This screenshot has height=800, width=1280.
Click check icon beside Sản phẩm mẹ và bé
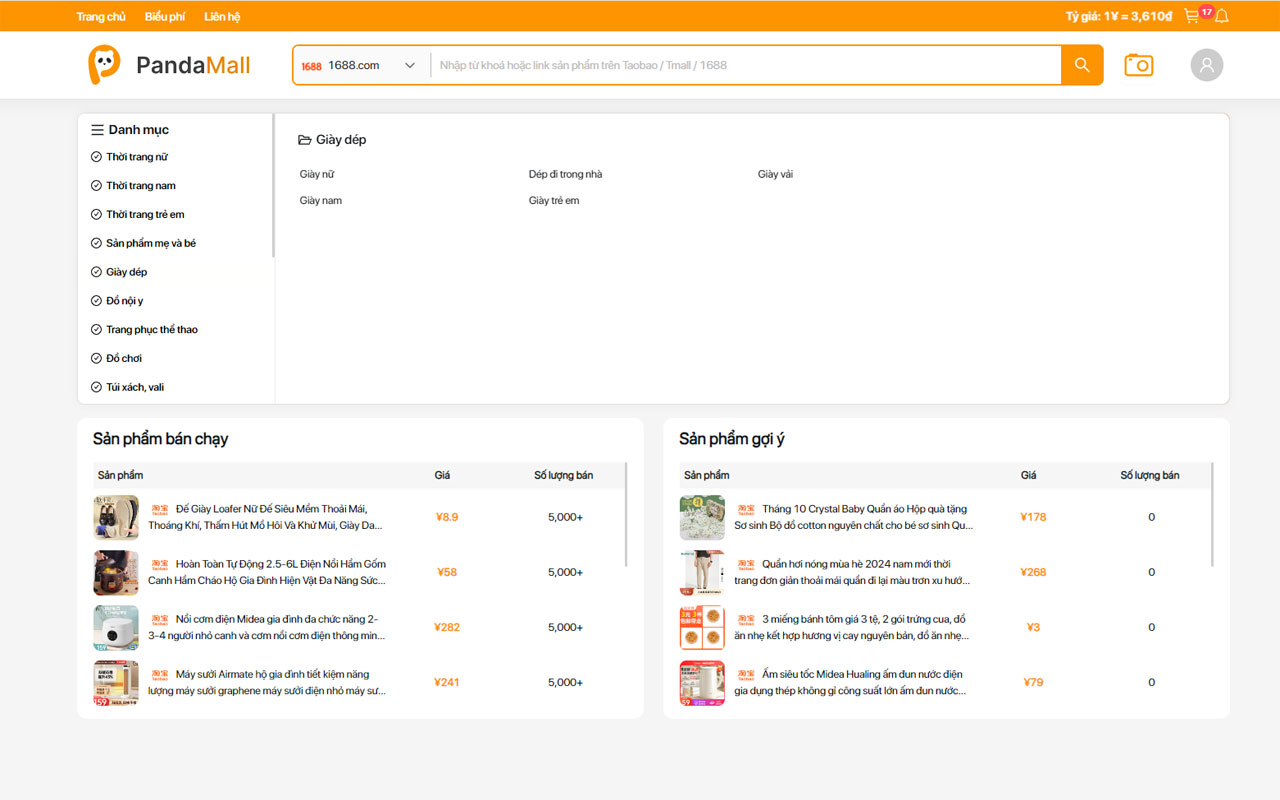(x=97, y=244)
